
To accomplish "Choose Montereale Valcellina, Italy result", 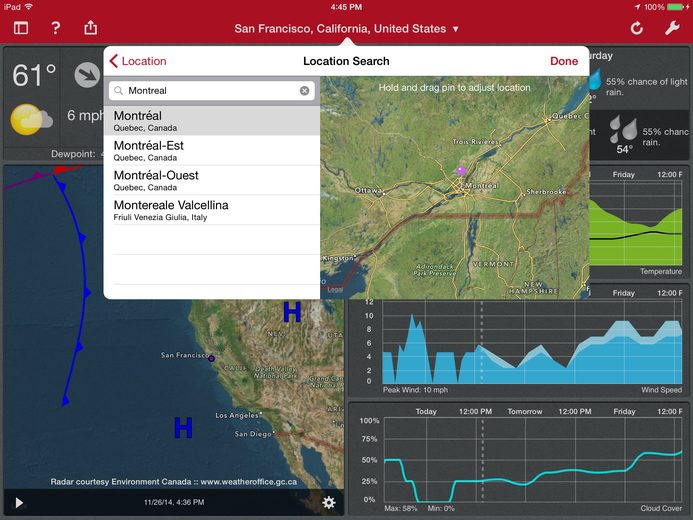I will [x=212, y=210].
